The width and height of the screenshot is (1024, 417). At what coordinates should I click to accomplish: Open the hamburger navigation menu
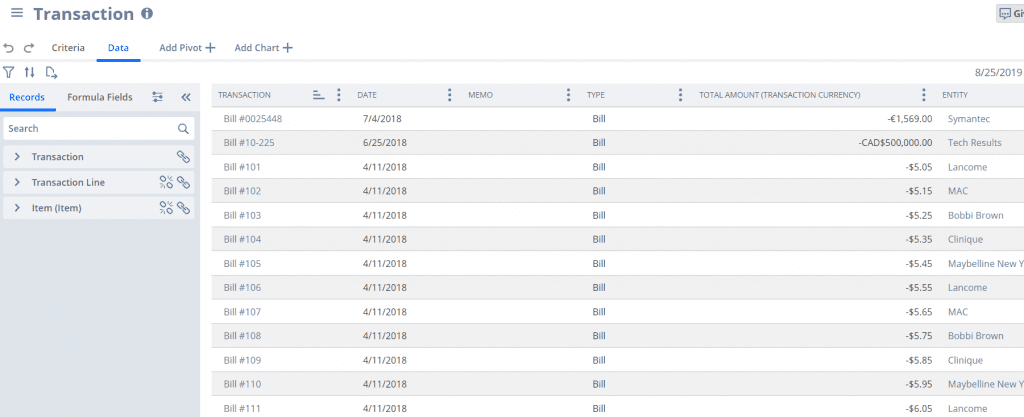pyautogui.click(x=16, y=14)
